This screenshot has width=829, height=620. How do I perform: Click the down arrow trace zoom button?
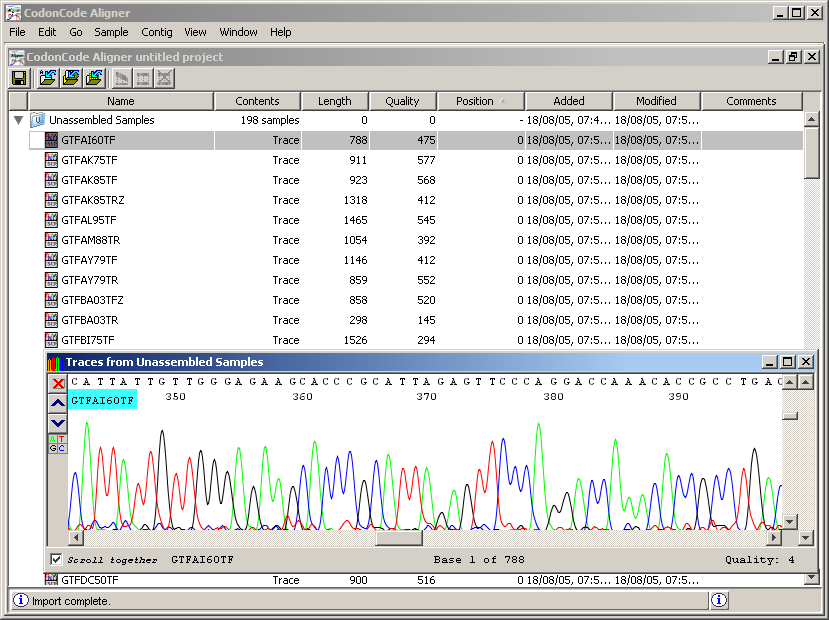point(58,423)
